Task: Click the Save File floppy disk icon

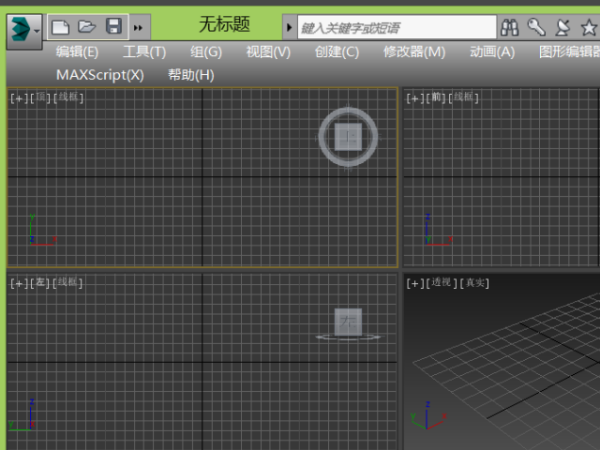Action: point(114,26)
